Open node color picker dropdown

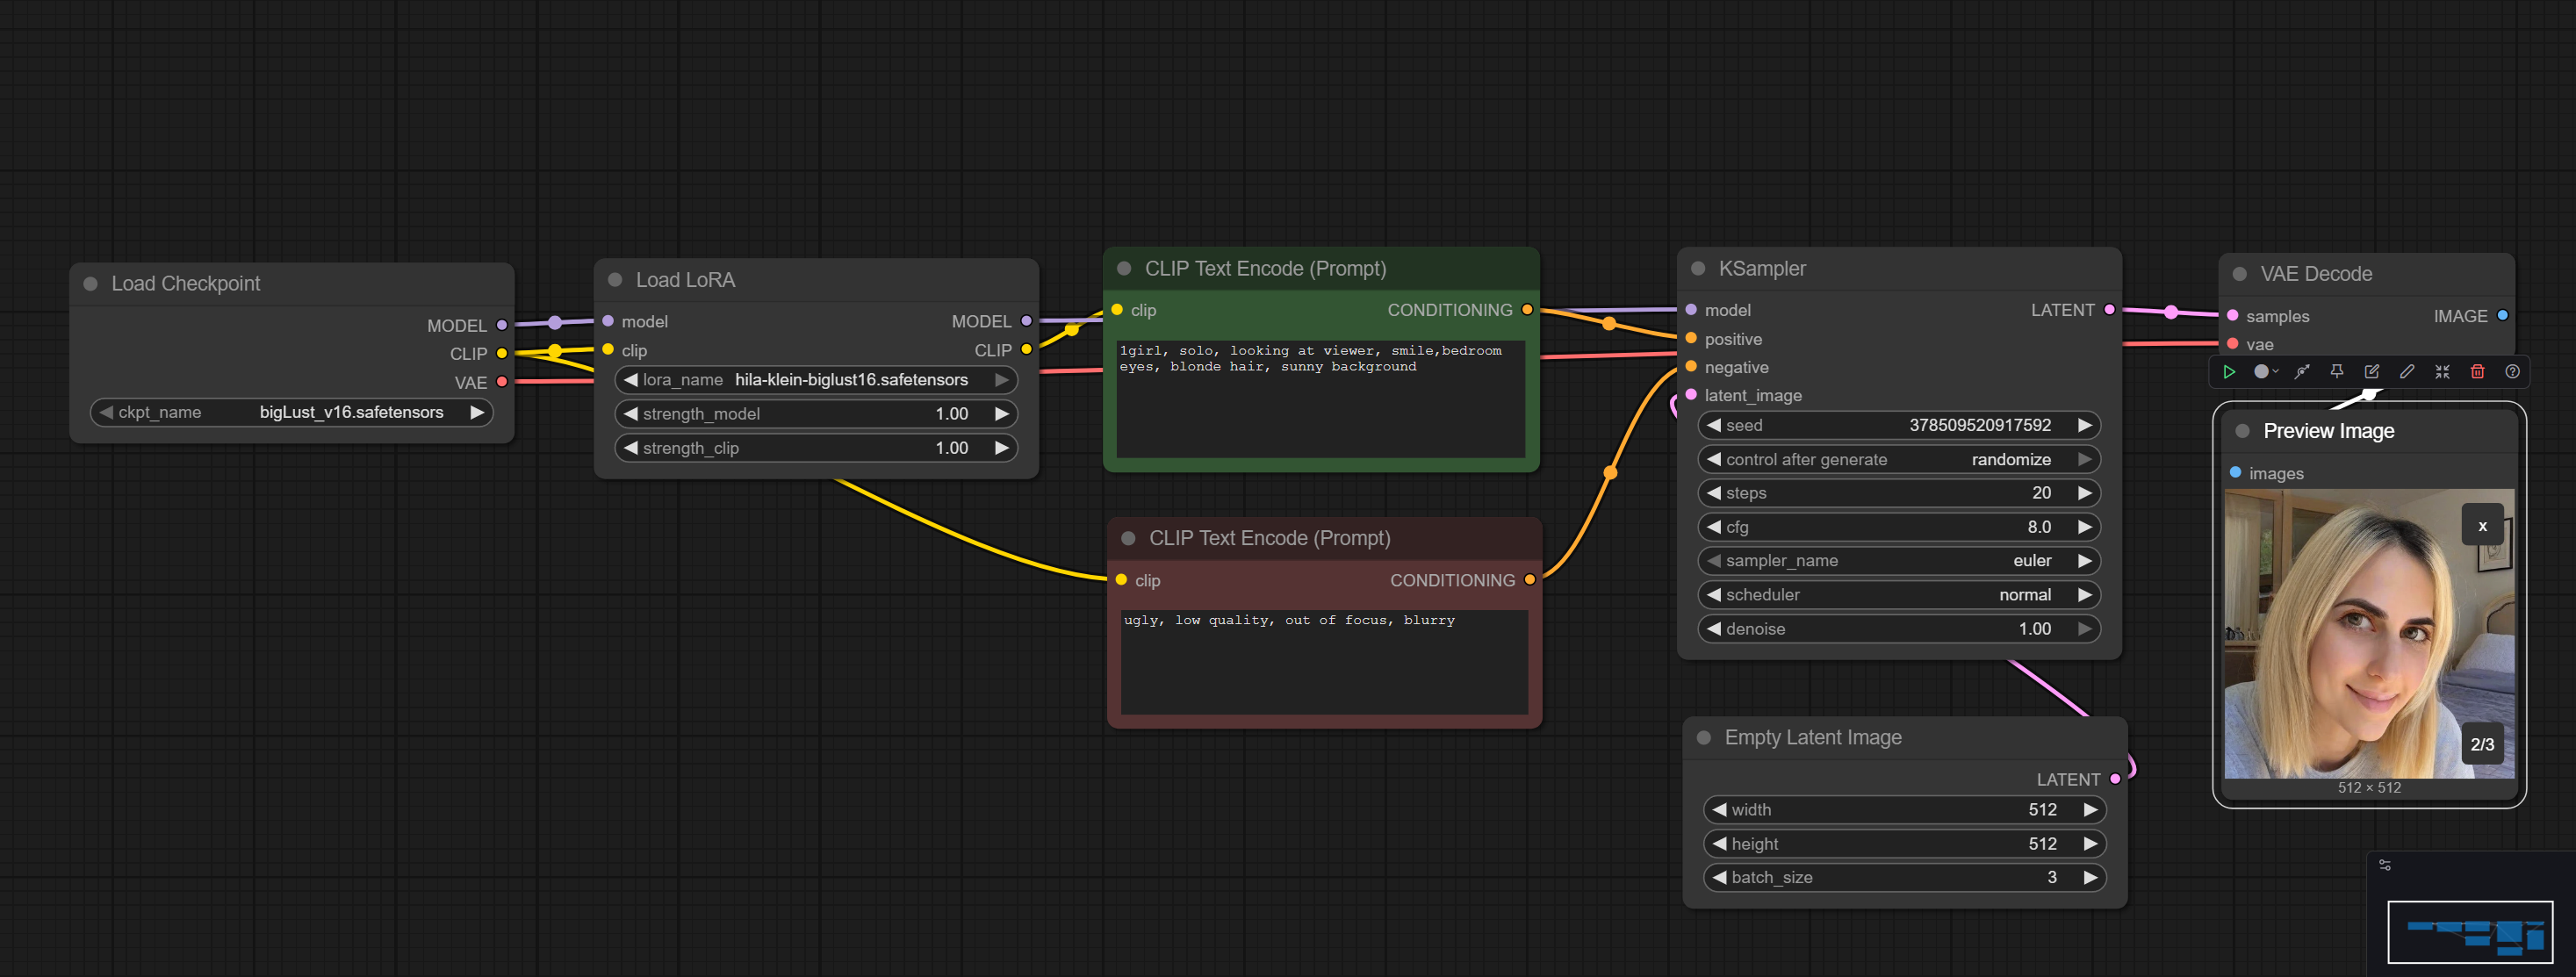pyautogui.click(x=2266, y=372)
